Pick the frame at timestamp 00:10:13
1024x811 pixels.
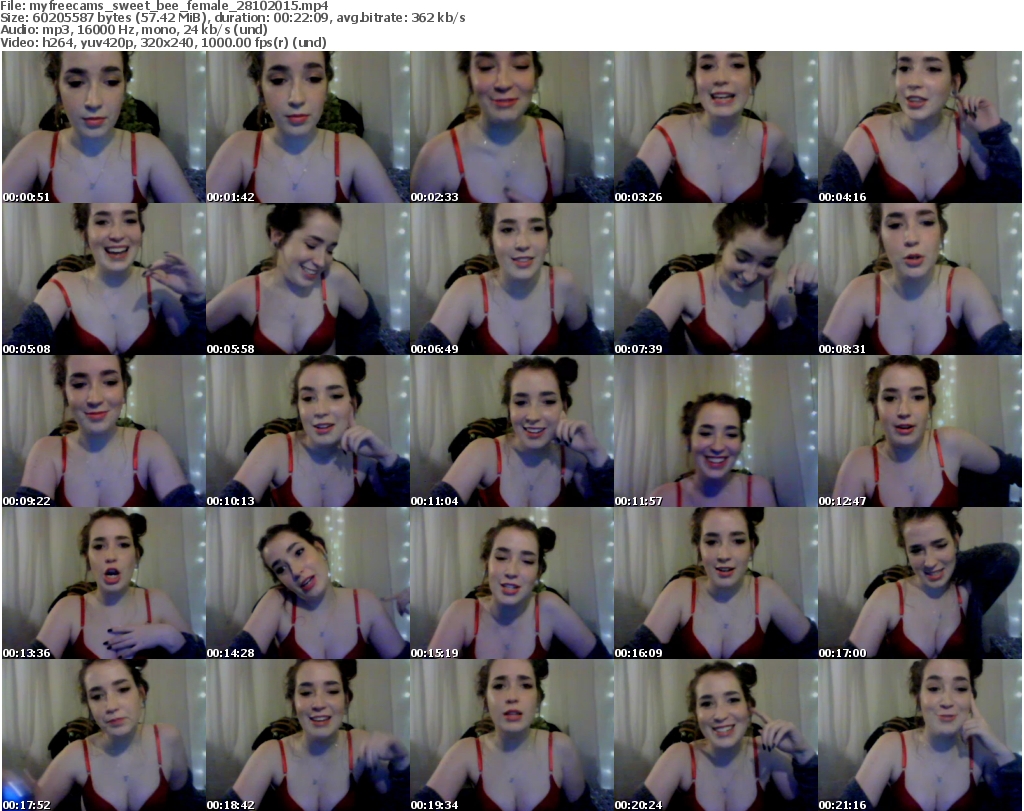308,431
